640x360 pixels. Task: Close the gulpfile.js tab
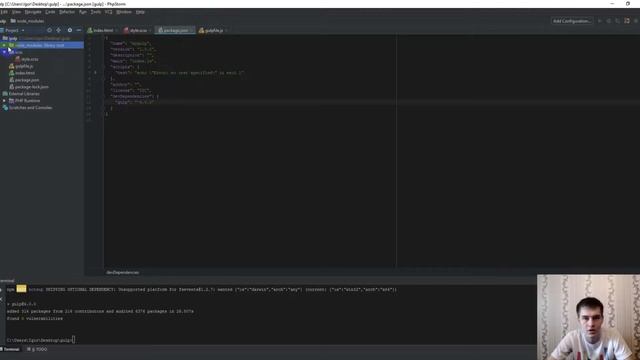tap(226, 31)
